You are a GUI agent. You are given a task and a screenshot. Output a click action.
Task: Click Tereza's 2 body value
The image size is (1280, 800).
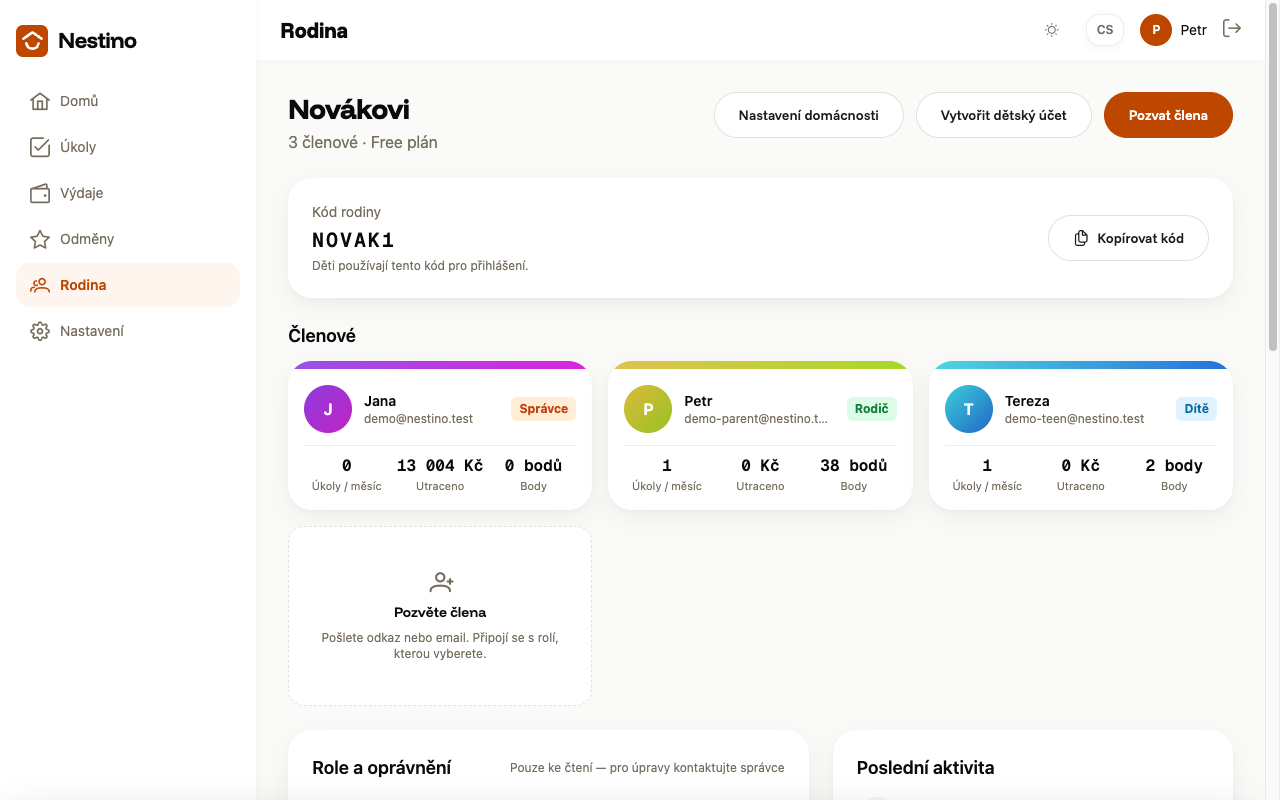coord(1174,465)
